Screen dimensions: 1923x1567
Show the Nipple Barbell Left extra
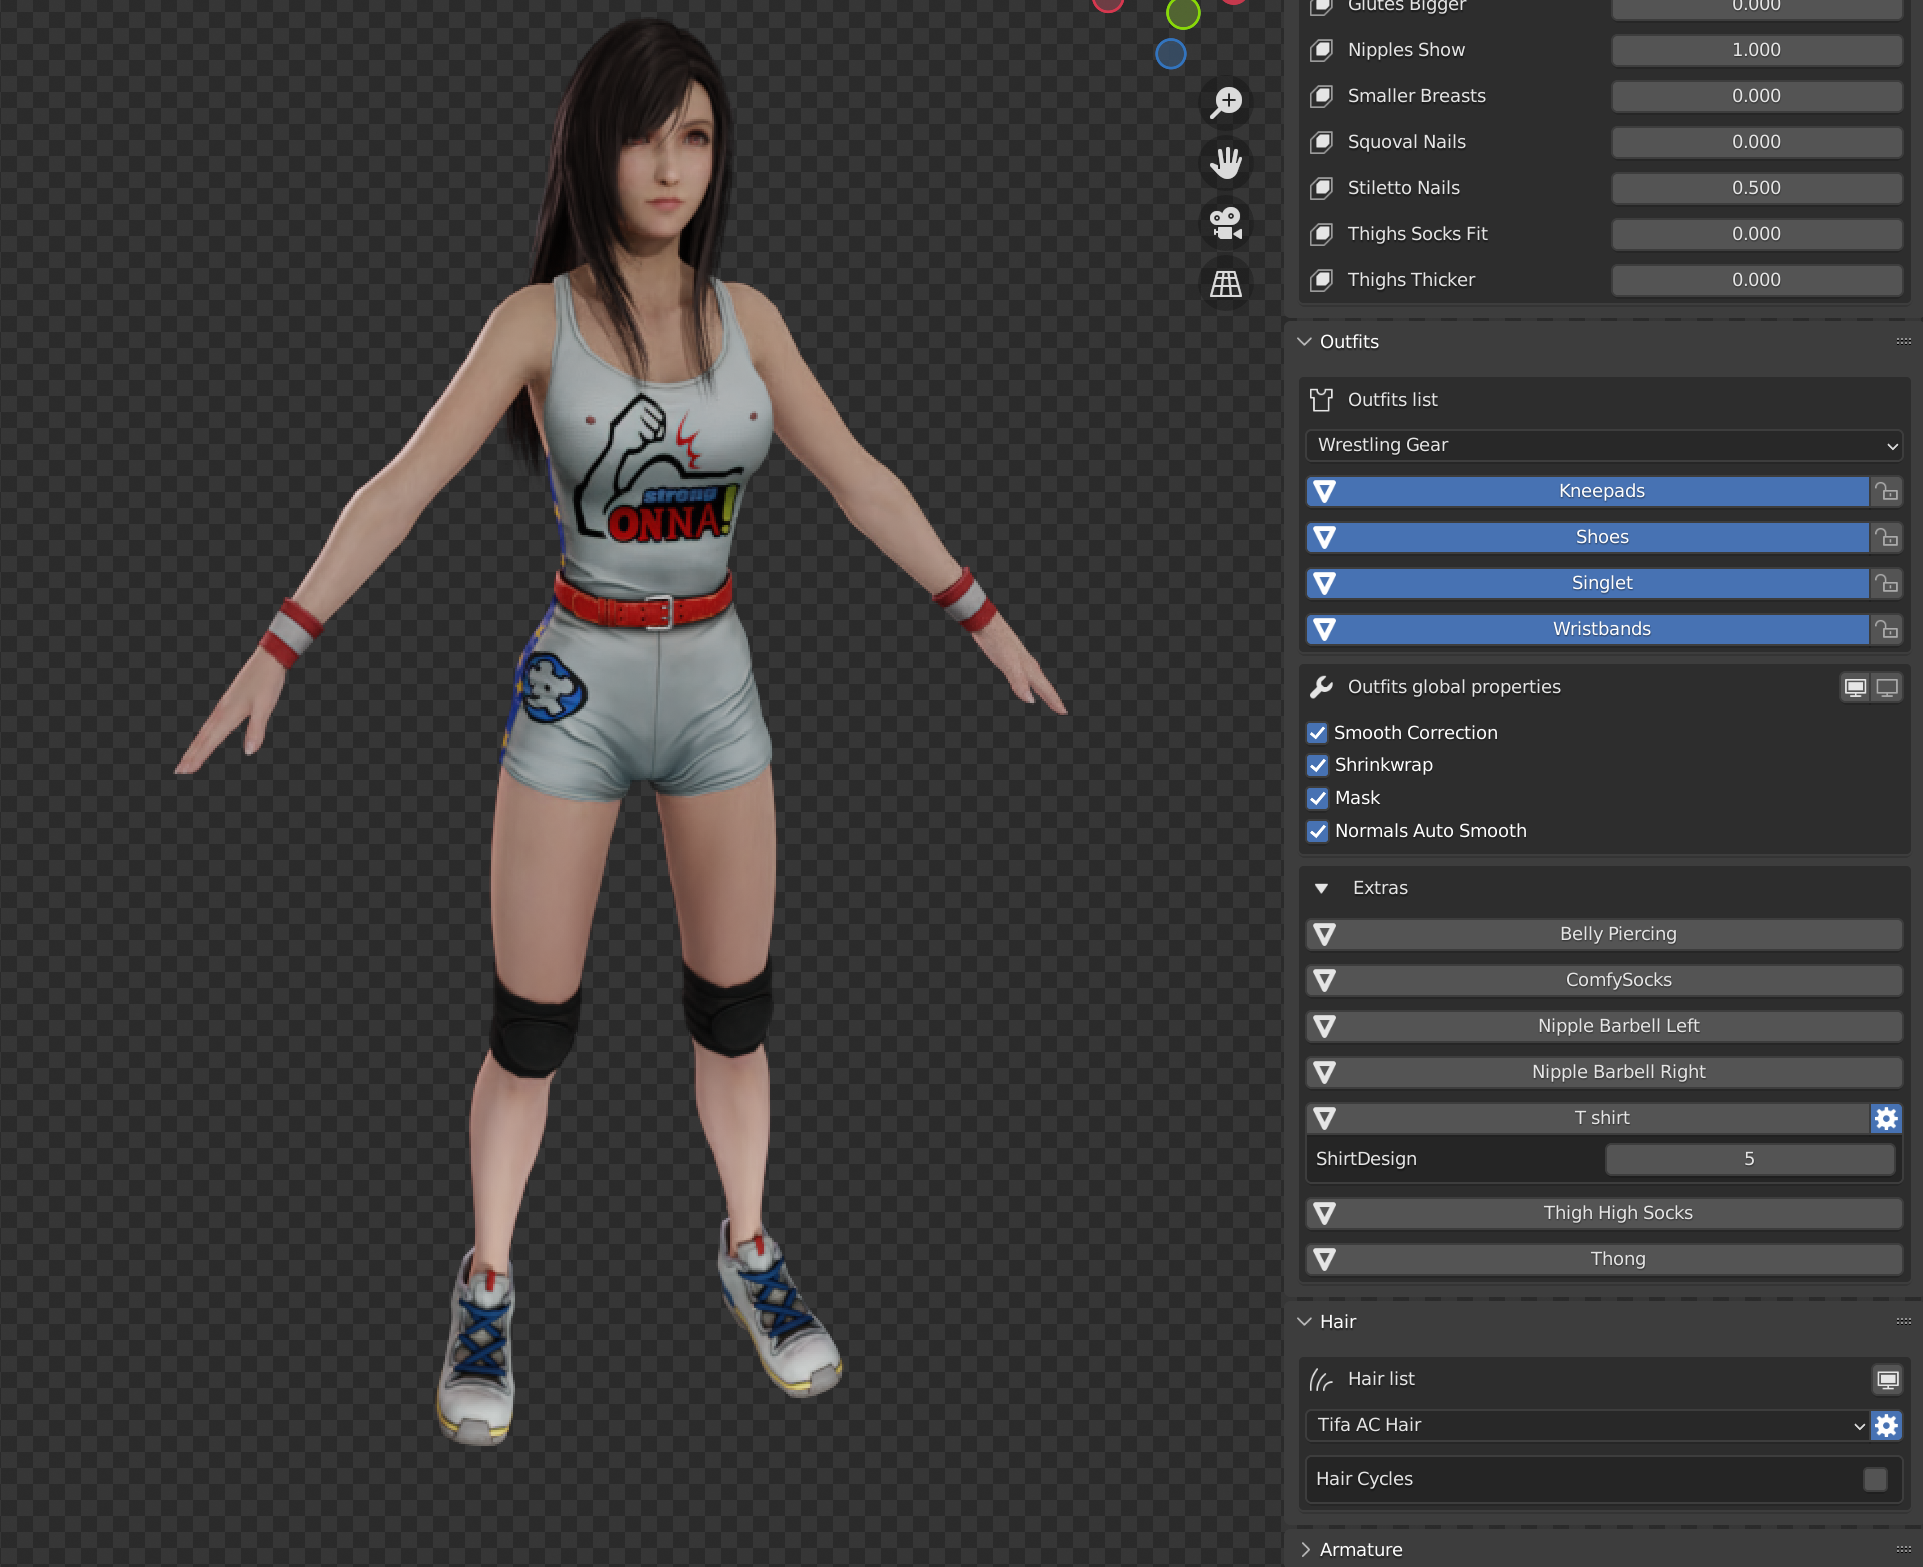[x=1604, y=1026]
